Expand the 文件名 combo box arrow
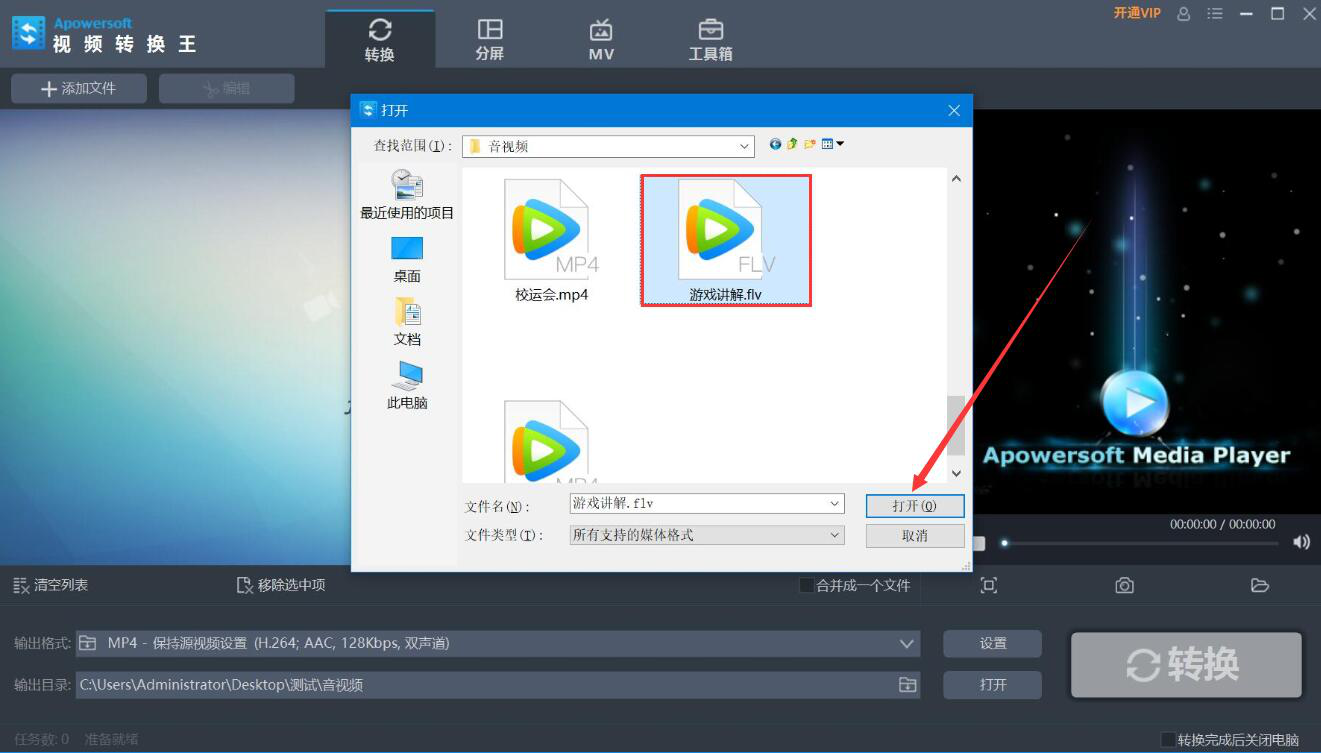This screenshot has width=1321, height=753. tap(835, 504)
